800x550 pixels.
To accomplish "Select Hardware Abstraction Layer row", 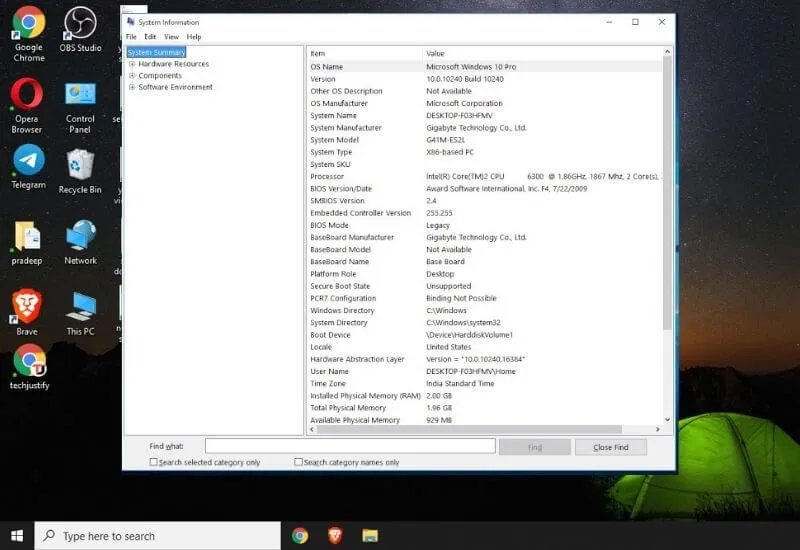I will [x=485, y=359].
